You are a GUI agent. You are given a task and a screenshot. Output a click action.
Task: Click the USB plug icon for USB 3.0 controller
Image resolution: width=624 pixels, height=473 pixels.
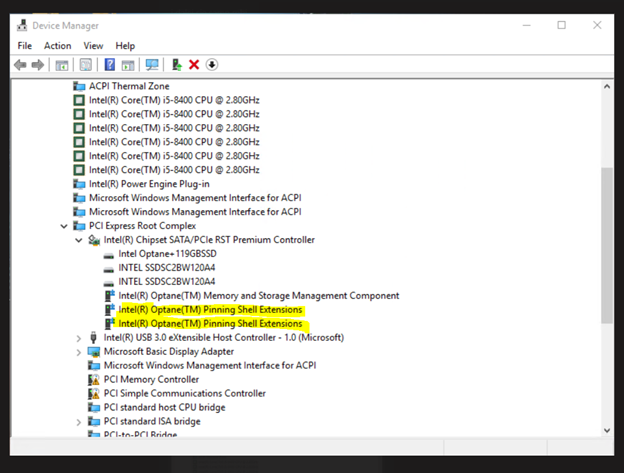tap(94, 337)
